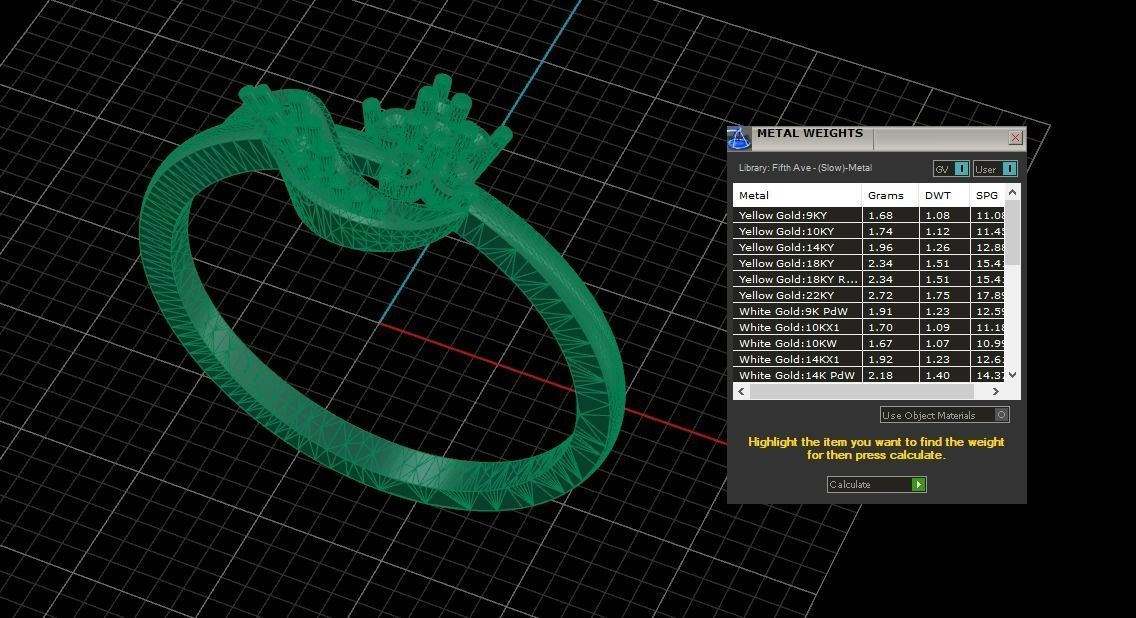Image resolution: width=1136 pixels, height=618 pixels.
Task: Click the 2.18 grams value cell
Action: [x=890, y=375]
